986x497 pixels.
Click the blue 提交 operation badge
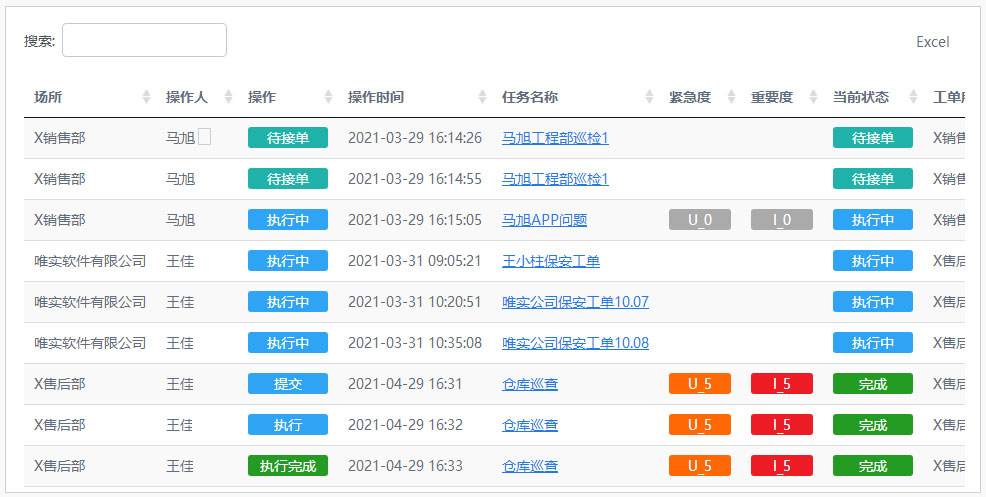pyautogui.click(x=287, y=384)
